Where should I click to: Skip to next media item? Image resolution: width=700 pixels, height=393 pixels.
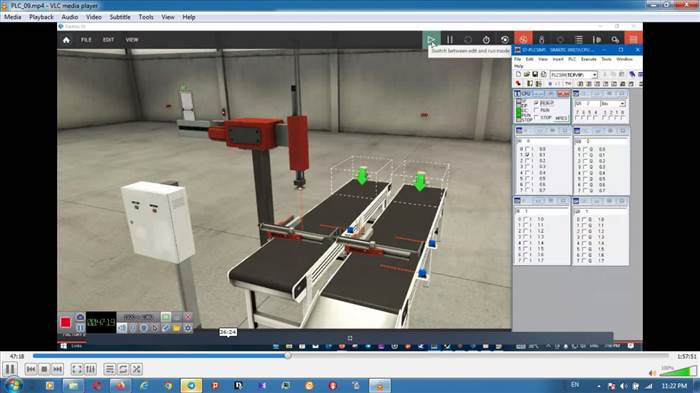click(x=58, y=369)
